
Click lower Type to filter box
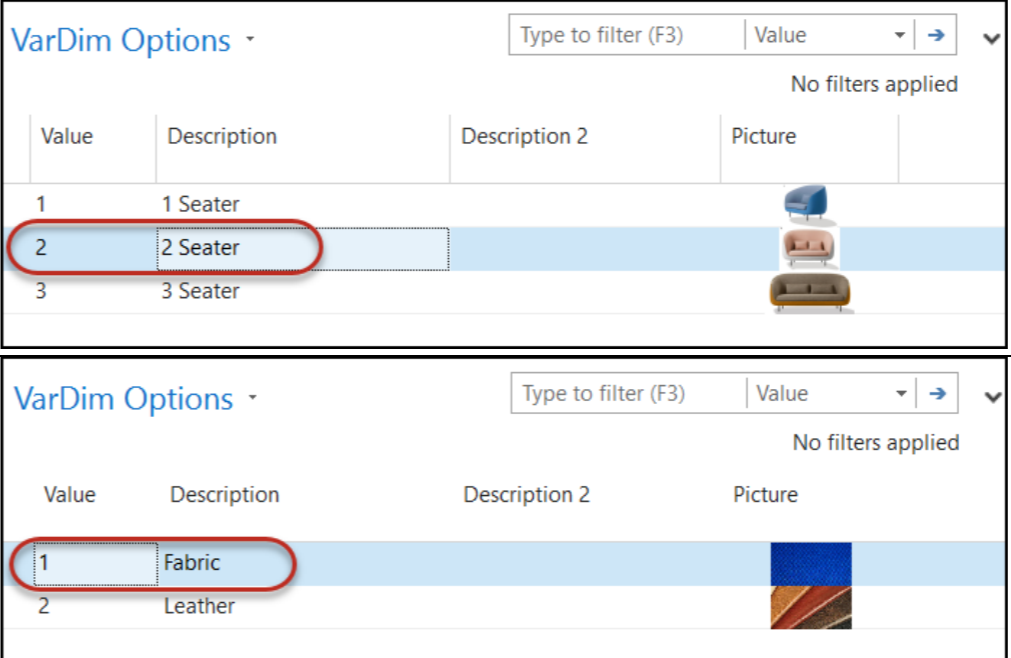coord(629,393)
